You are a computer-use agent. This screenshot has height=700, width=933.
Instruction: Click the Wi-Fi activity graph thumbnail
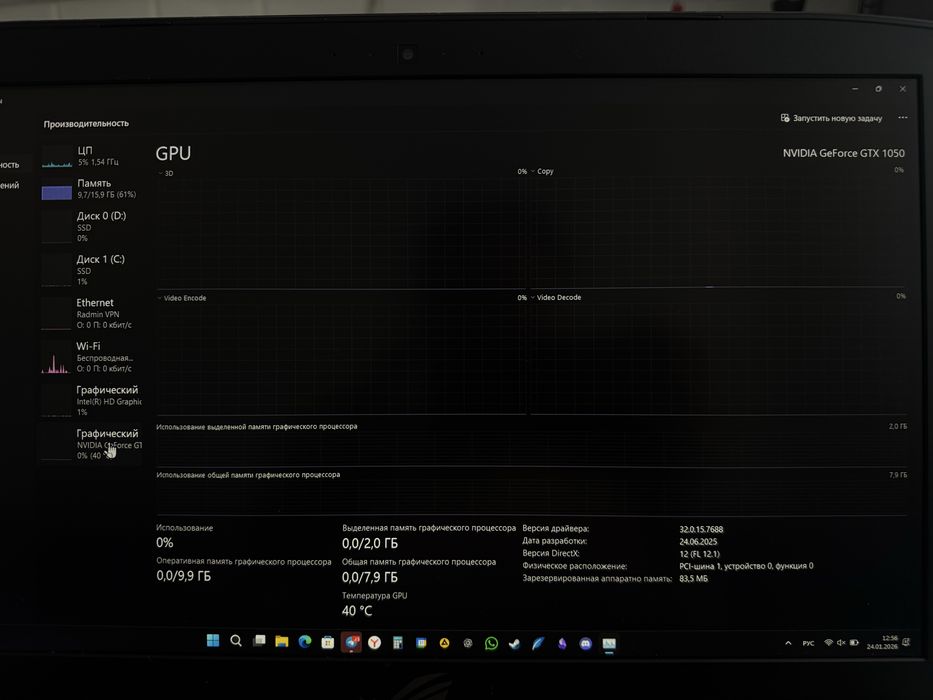[57, 362]
